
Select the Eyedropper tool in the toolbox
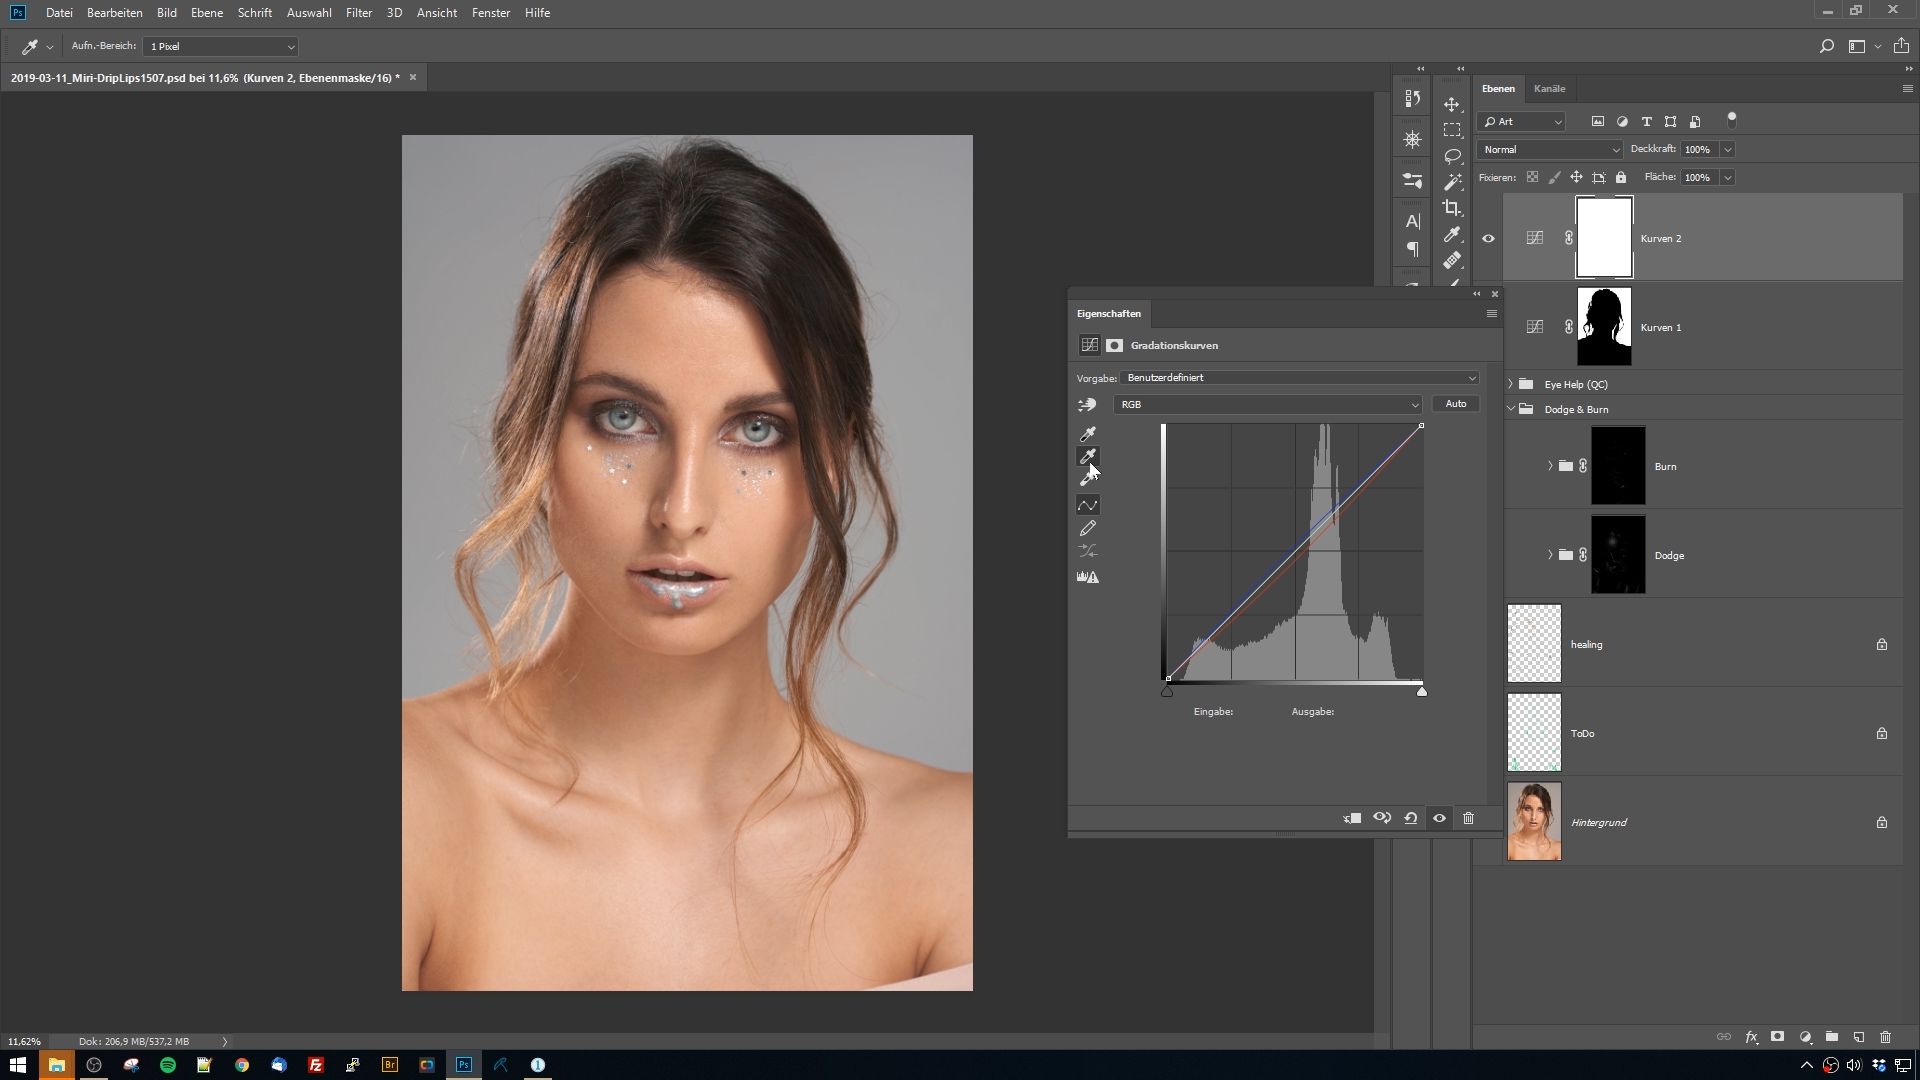coord(1452,234)
